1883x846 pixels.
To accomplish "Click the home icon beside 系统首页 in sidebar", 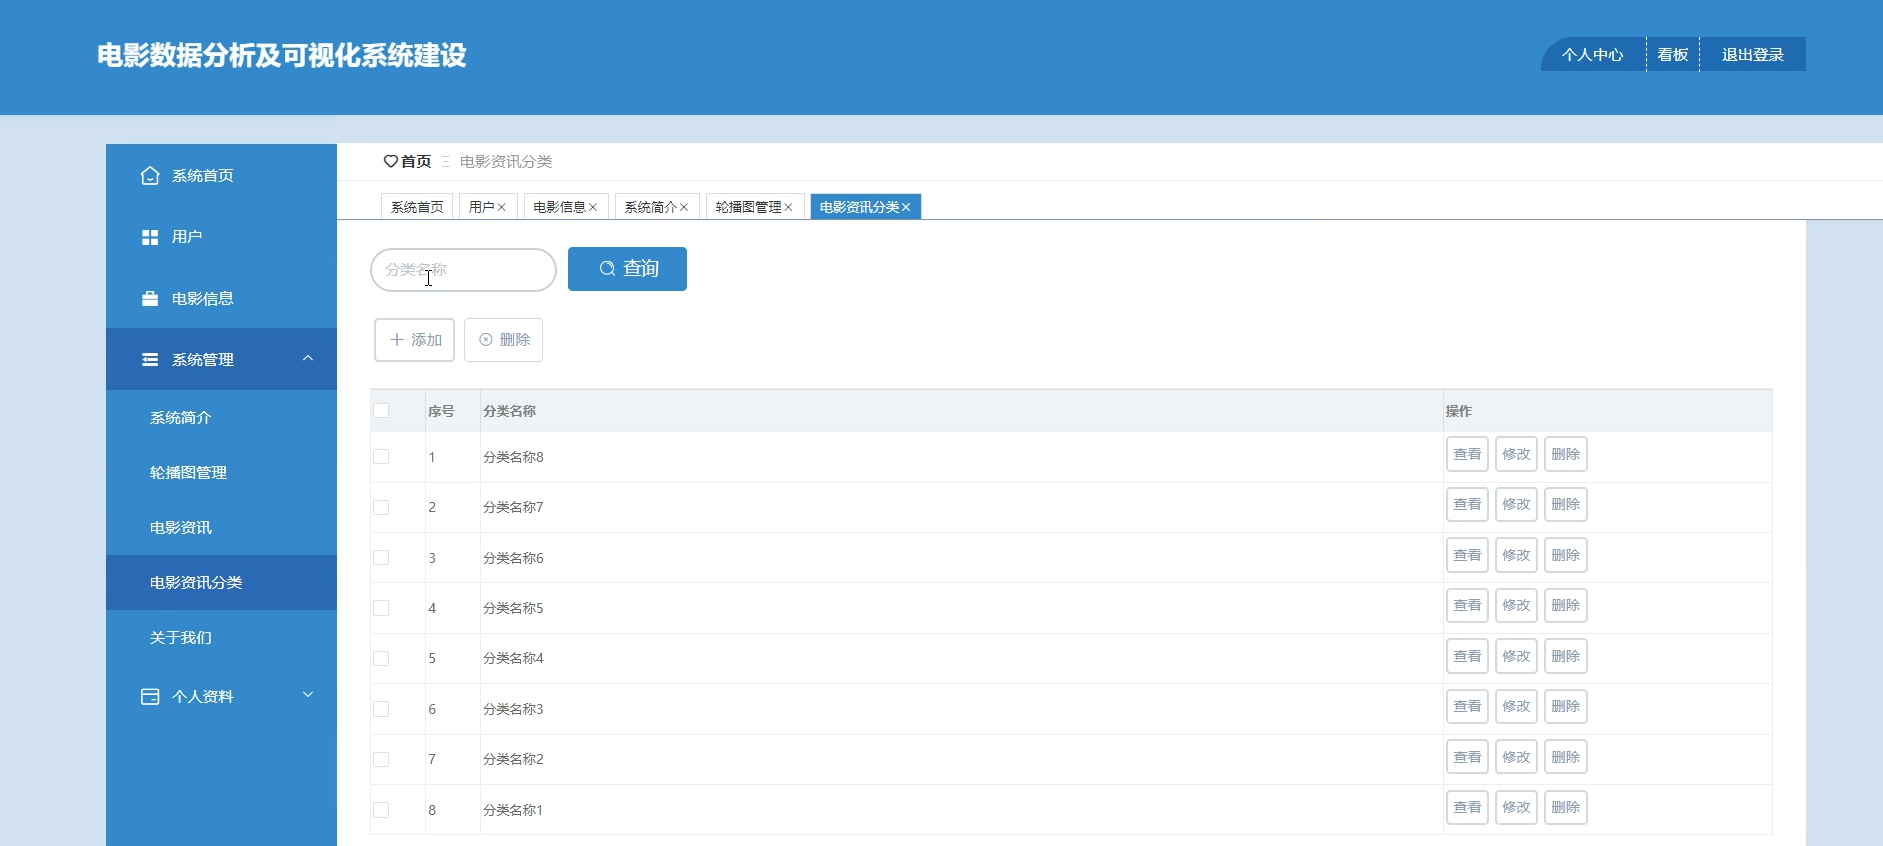I will 150,176.
